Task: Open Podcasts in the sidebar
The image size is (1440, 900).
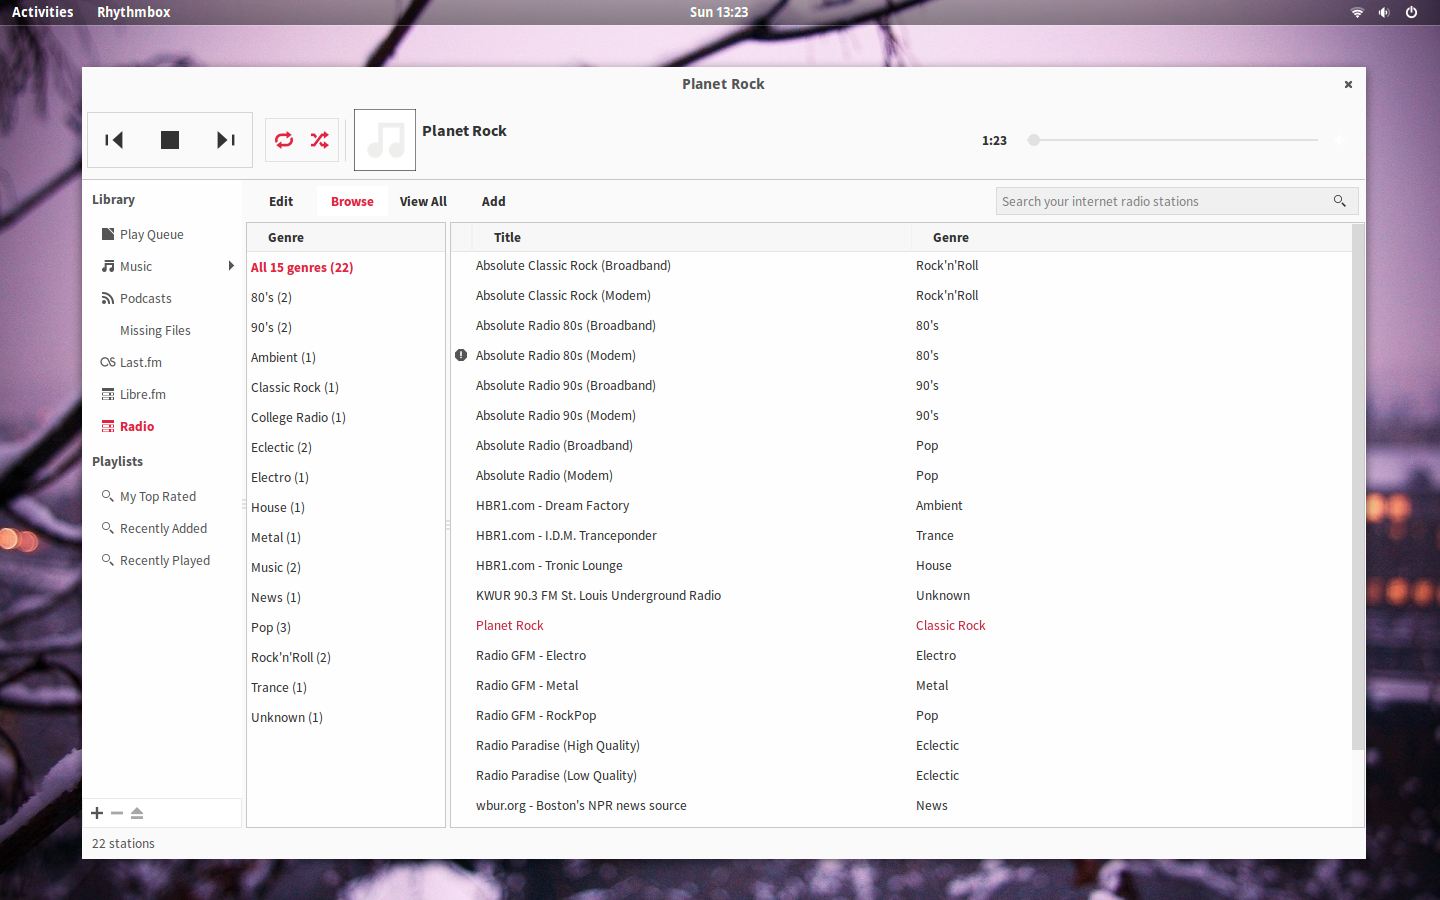Action: click(146, 298)
